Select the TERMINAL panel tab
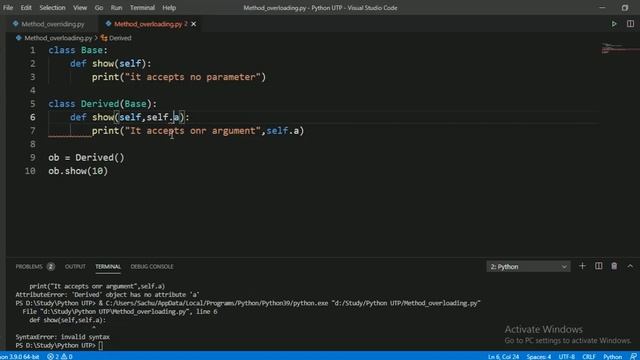This screenshot has height=360, width=640. tap(108, 267)
